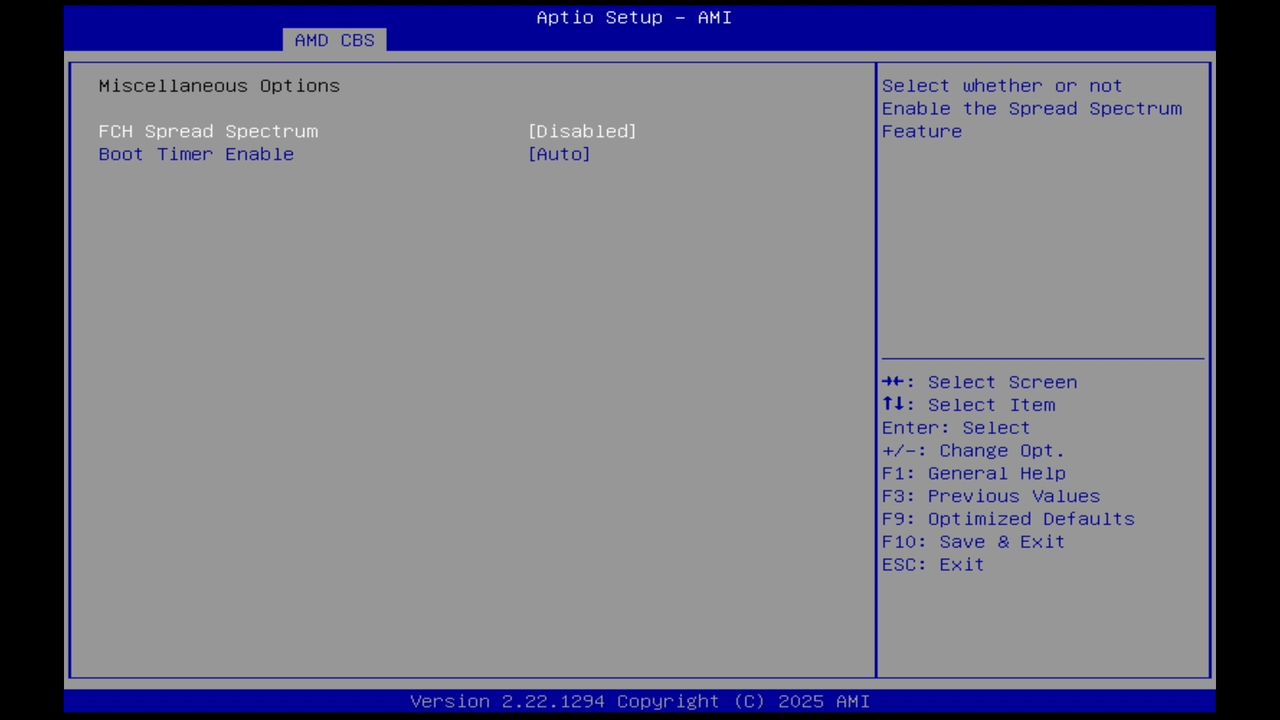Image resolution: width=1280 pixels, height=720 pixels.
Task: Click the Version 2.22.1294 status bar text
Action: (640, 701)
